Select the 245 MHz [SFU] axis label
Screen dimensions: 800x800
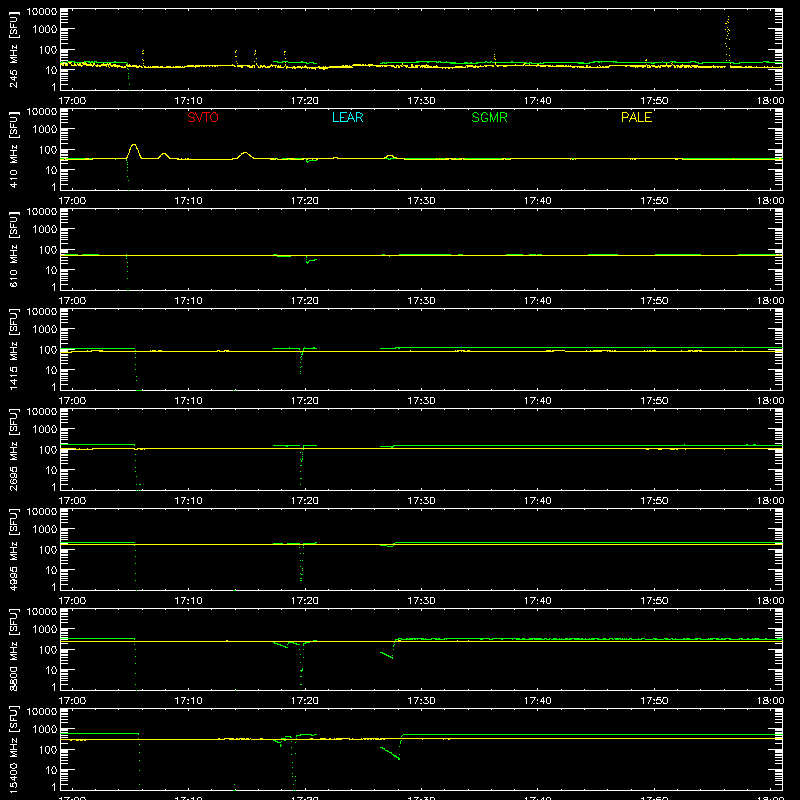(x=13, y=49)
